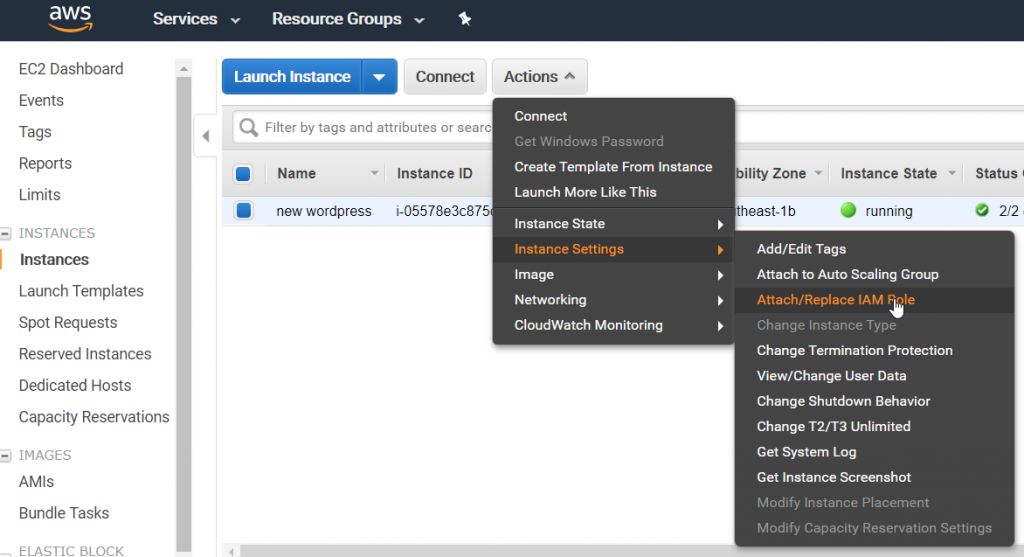Click the sidebar vertical scrollbar
The image size is (1024, 557).
click(184, 313)
